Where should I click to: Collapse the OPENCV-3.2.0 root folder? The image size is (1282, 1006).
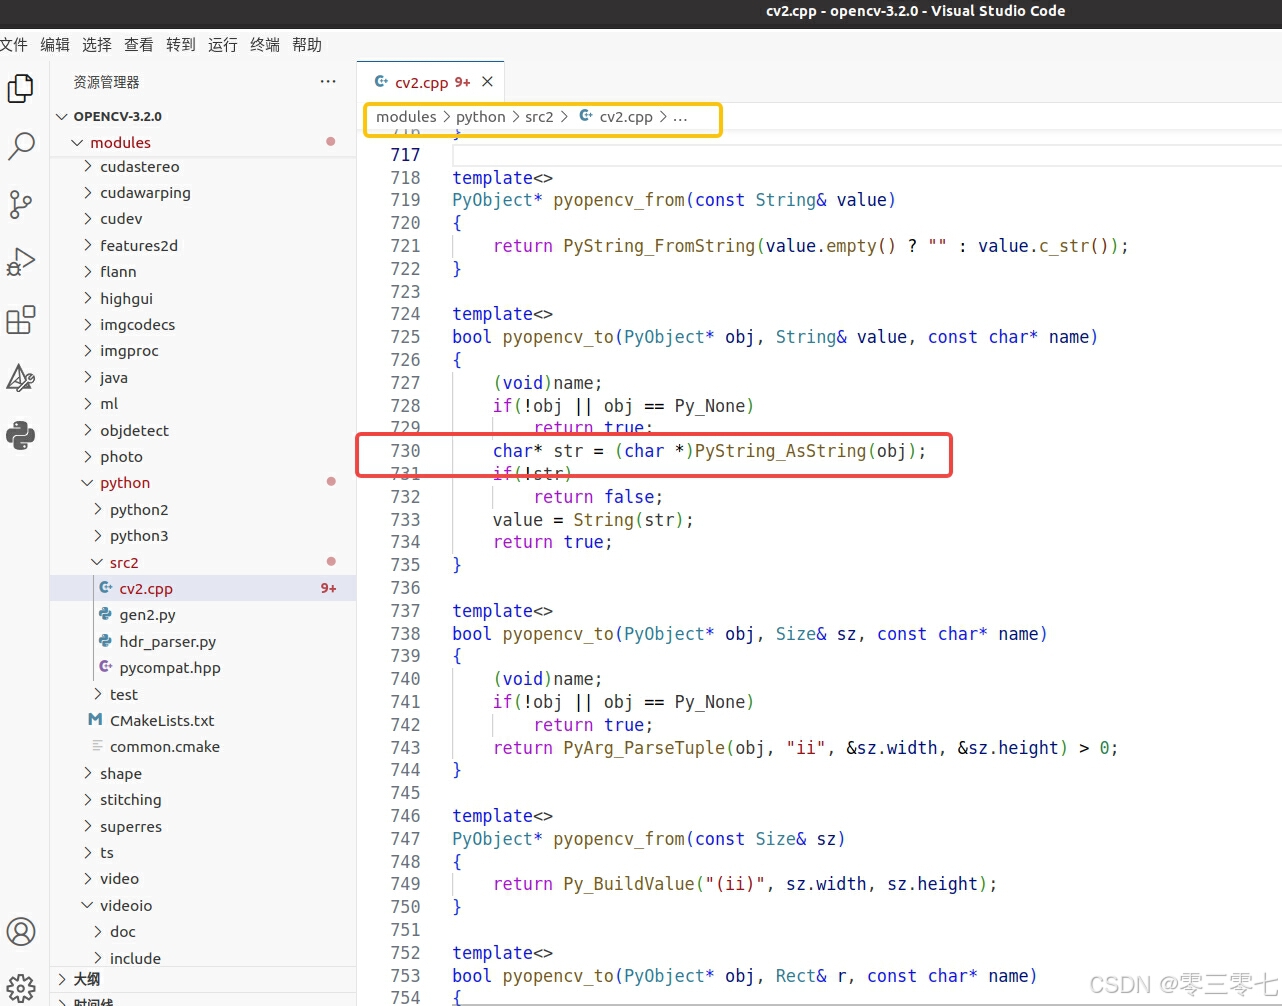point(203,116)
